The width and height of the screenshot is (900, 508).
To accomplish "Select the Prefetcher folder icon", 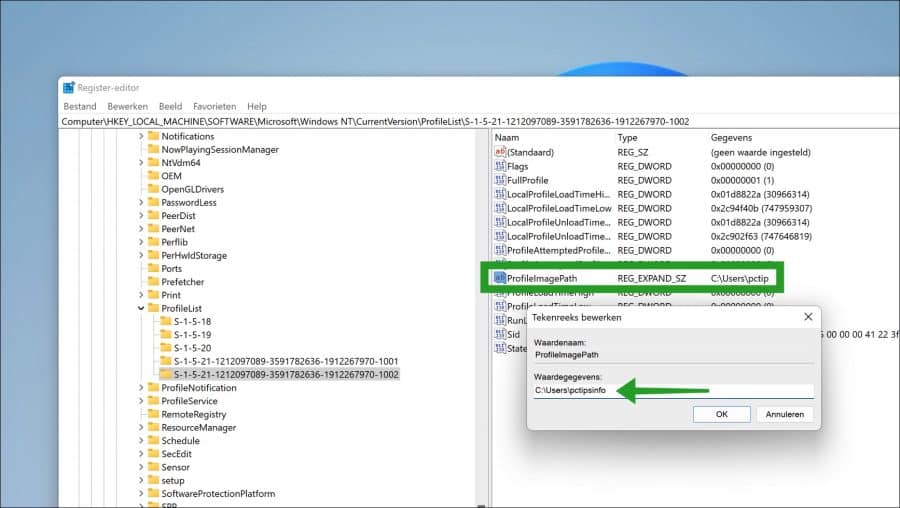I will tap(153, 281).
